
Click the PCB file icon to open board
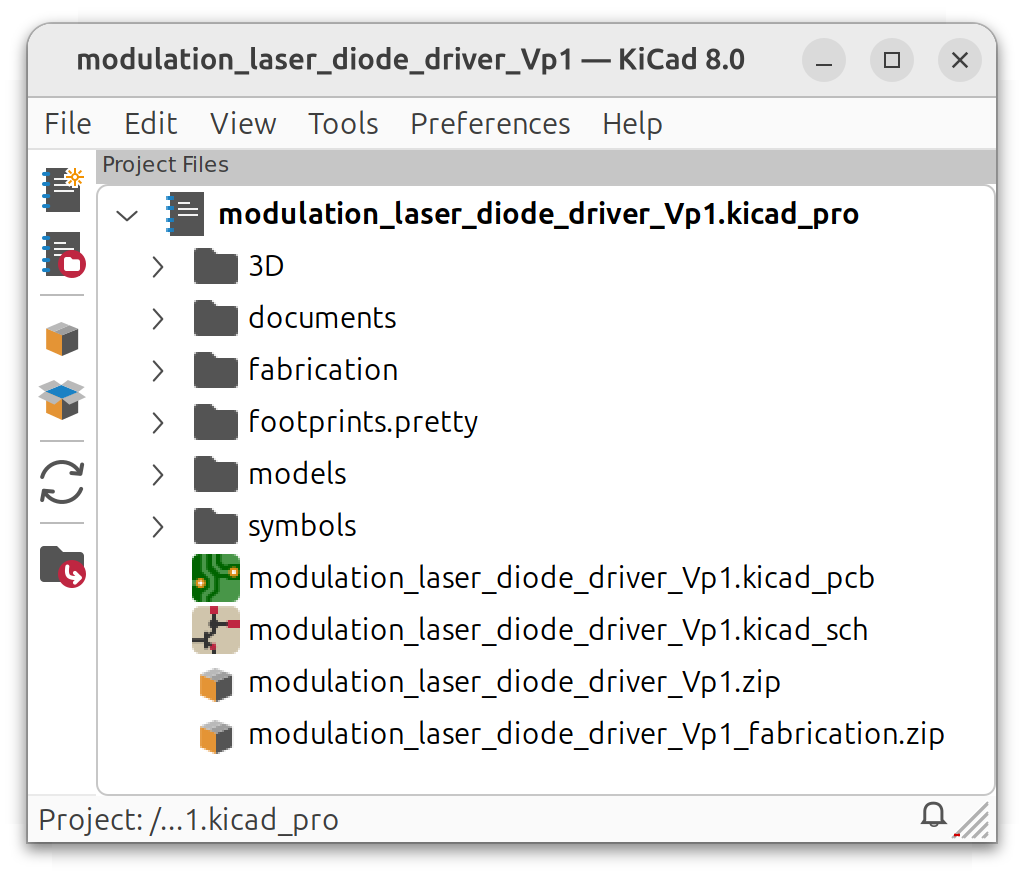(x=215, y=578)
